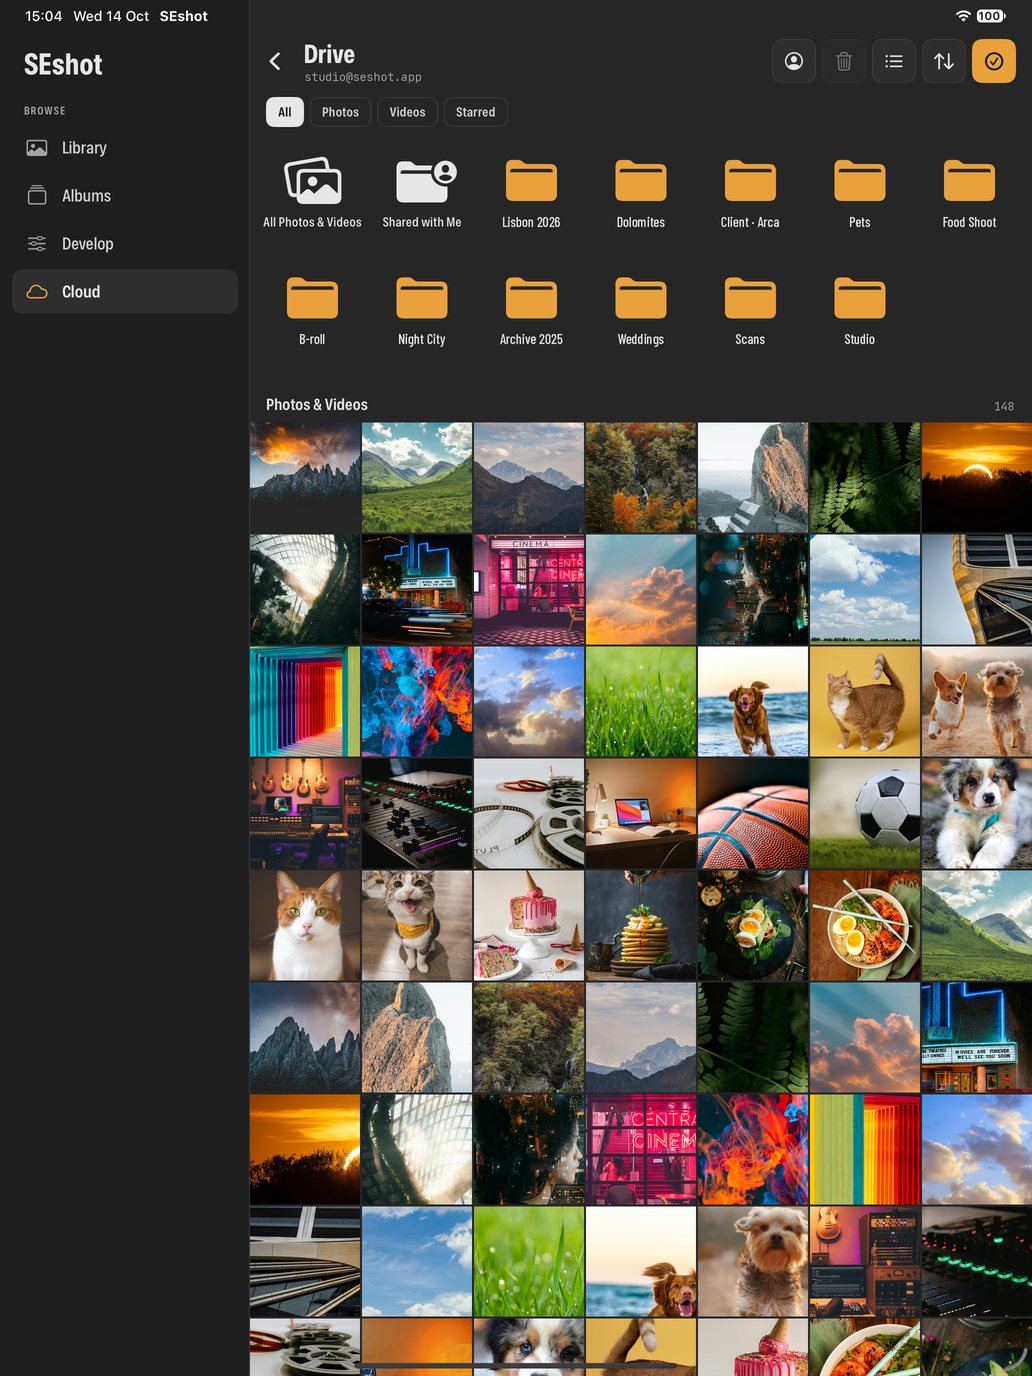Open the Shared with Me folder
This screenshot has height=1376, width=1032.
(422, 193)
